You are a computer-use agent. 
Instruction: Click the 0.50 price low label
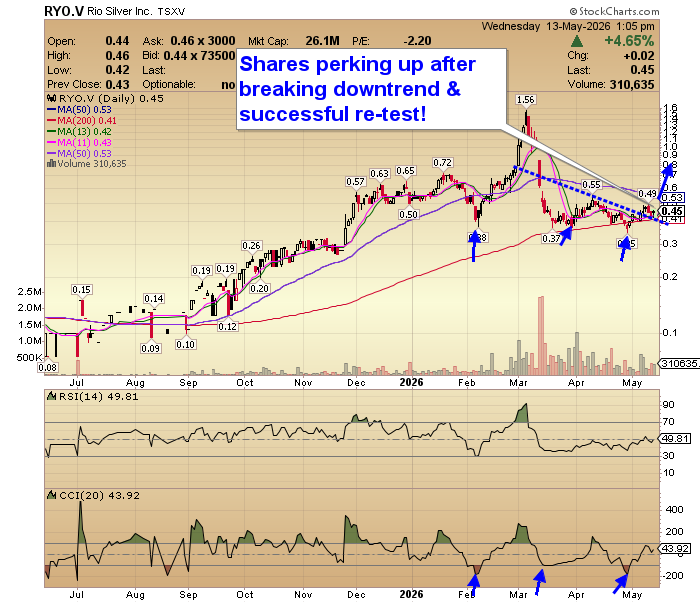pos(408,214)
